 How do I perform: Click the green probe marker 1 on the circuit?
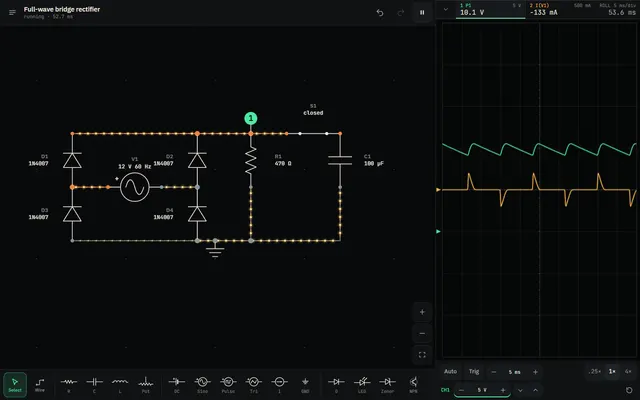tap(251, 118)
